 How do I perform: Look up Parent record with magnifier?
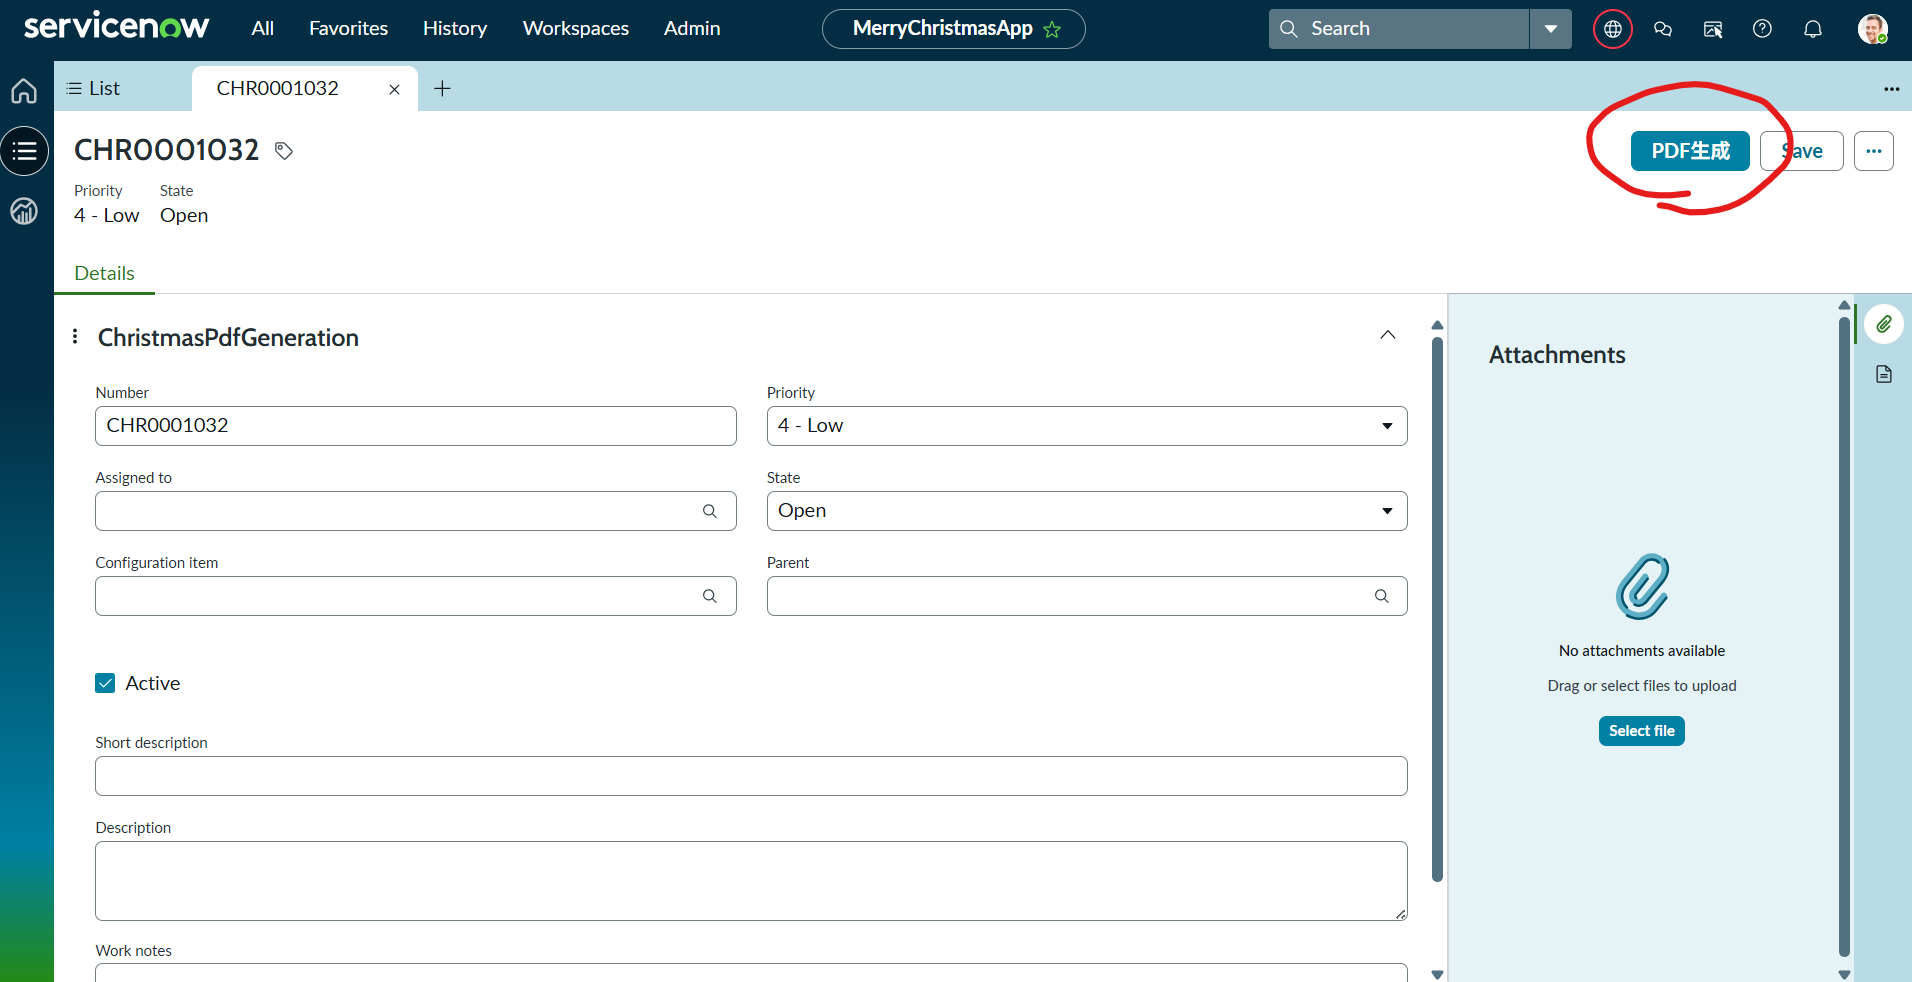(x=1382, y=596)
